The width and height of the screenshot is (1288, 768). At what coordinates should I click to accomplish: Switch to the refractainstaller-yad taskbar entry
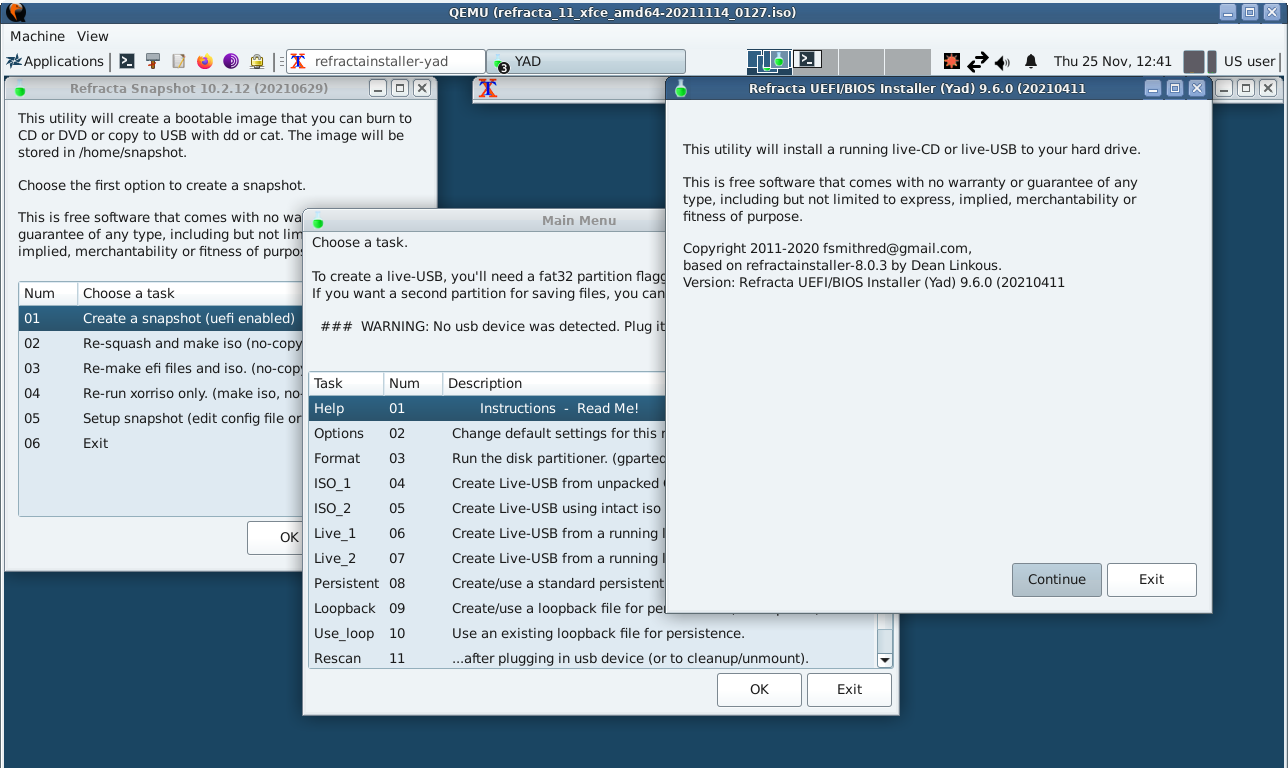385,61
